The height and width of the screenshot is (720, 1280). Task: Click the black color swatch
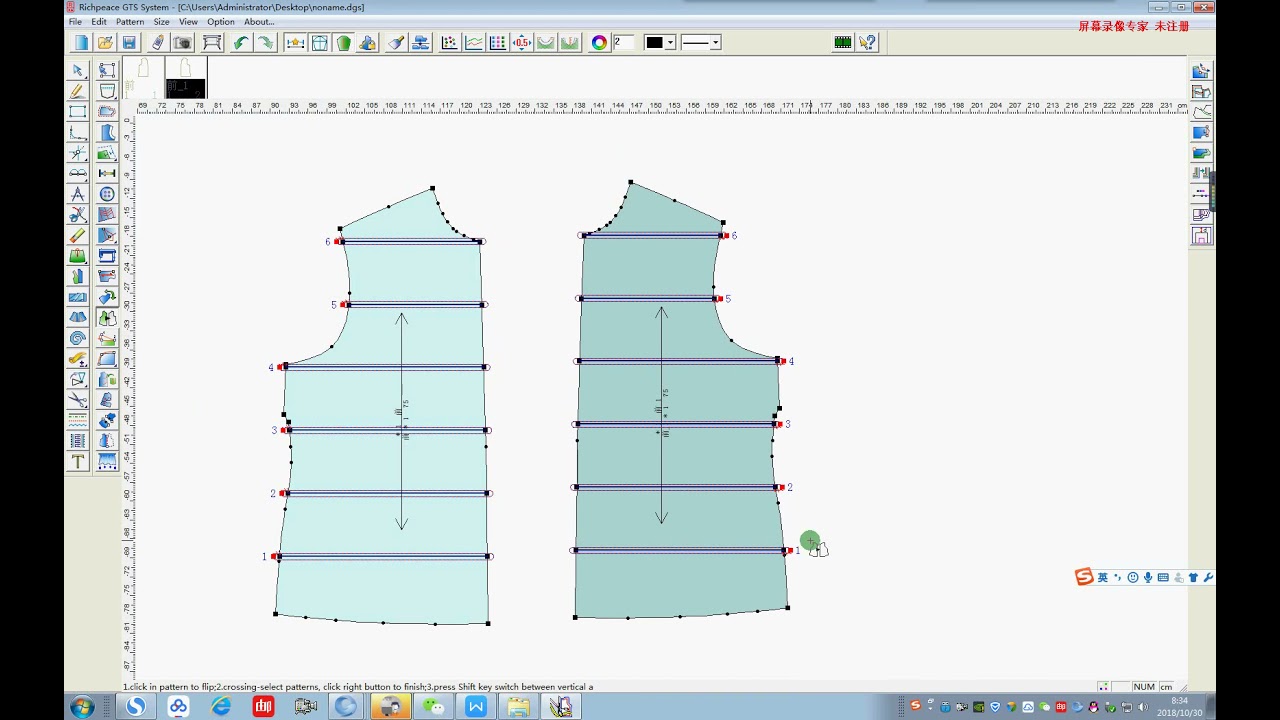tap(654, 42)
